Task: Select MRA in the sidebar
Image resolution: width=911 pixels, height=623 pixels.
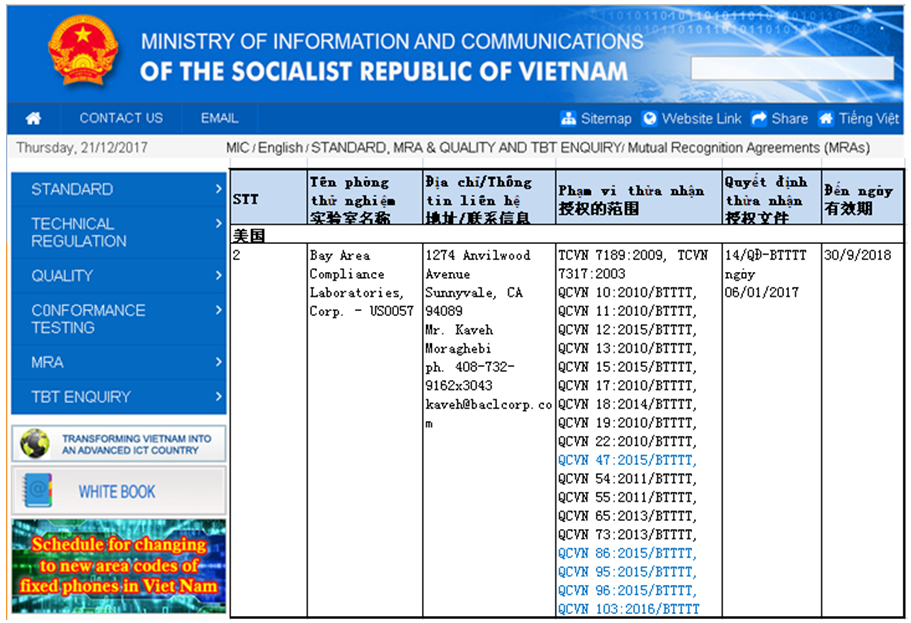Action: click(x=119, y=363)
